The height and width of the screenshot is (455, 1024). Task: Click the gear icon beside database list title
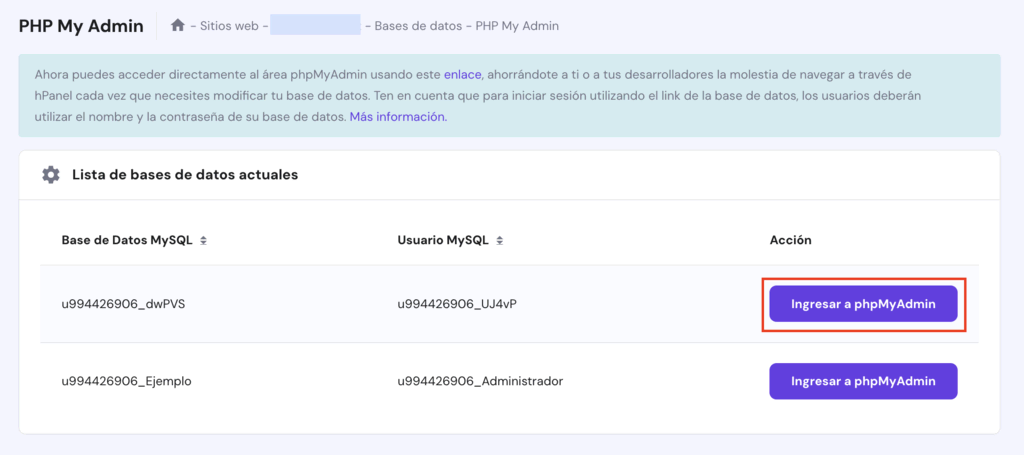(x=50, y=175)
